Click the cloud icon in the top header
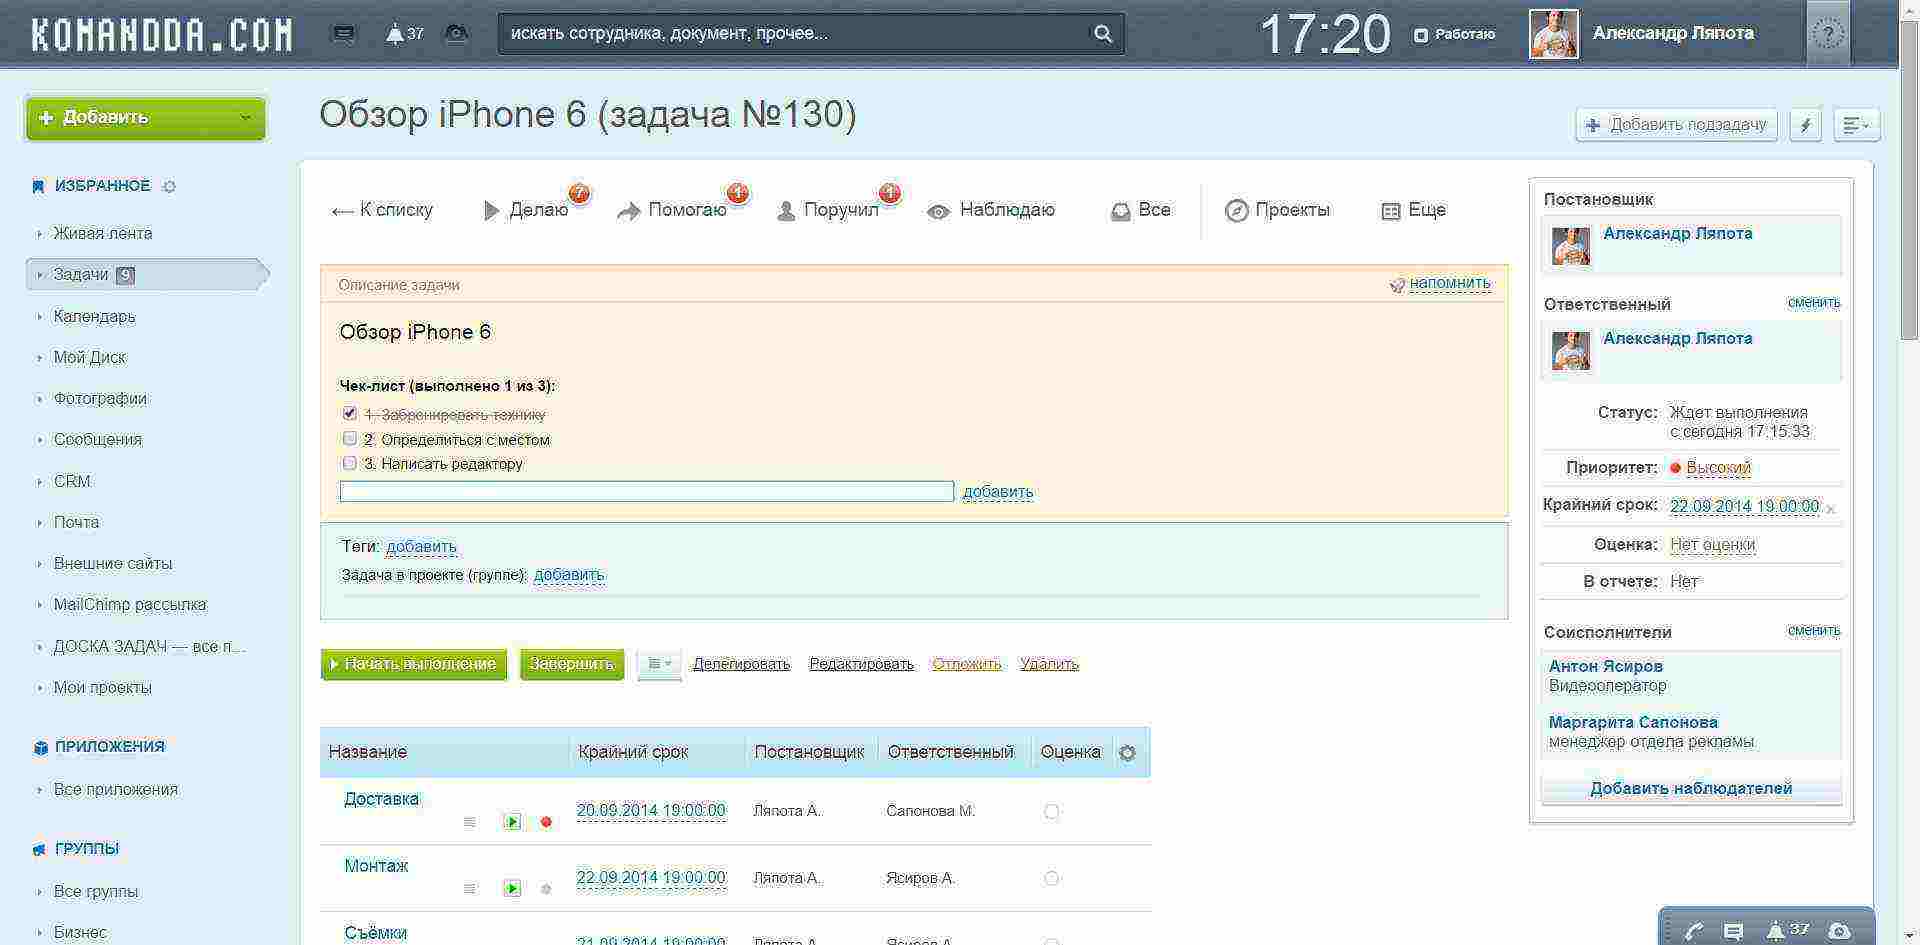 pyautogui.click(x=456, y=34)
